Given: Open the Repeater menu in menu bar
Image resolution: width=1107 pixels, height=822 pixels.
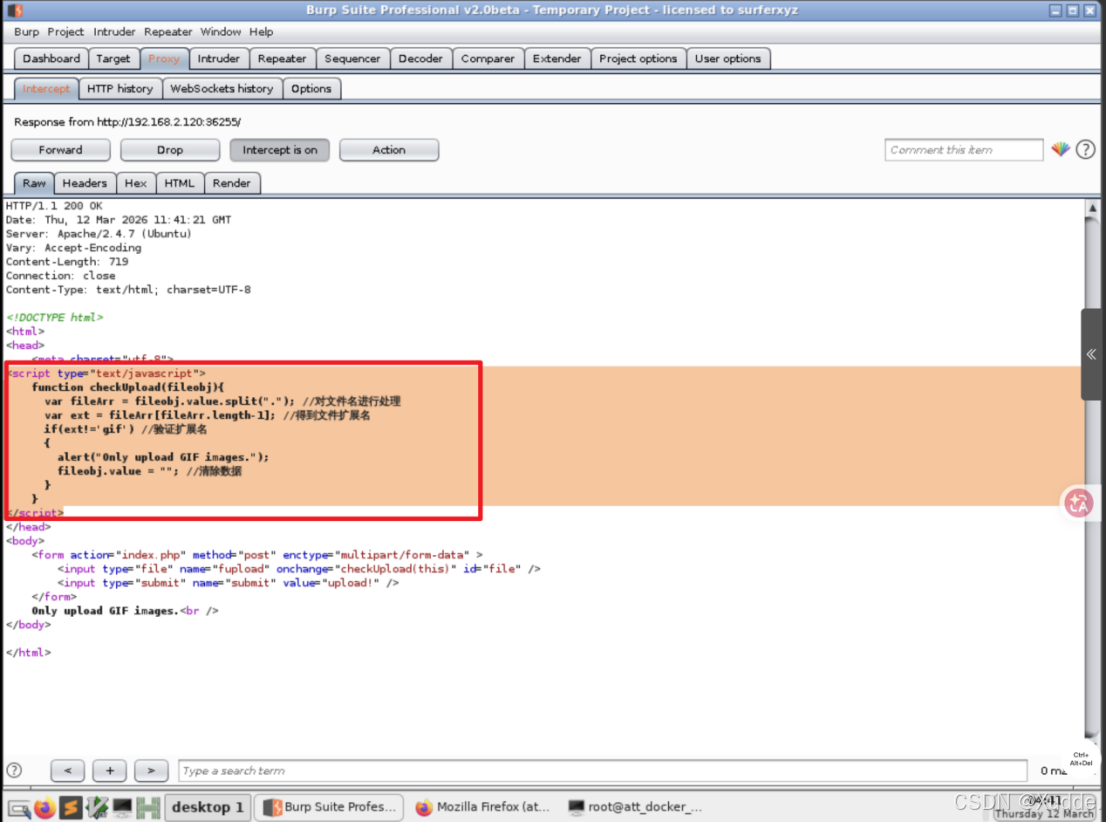Looking at the screenshot, I should [168, 32].
